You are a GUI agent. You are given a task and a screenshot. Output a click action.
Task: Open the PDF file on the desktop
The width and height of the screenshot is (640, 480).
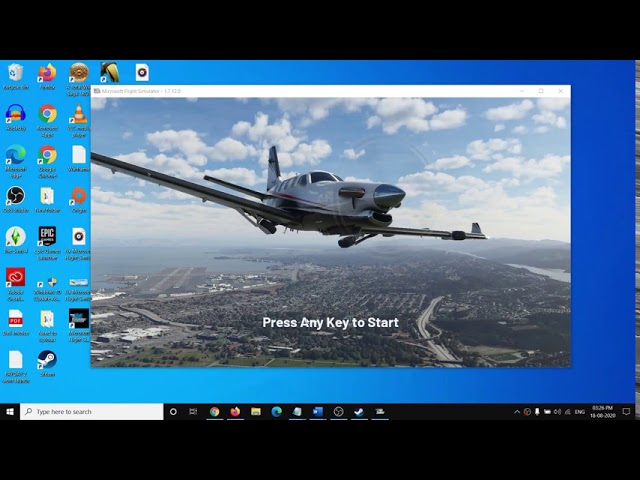pyautogui.click(x=16, y=322)
